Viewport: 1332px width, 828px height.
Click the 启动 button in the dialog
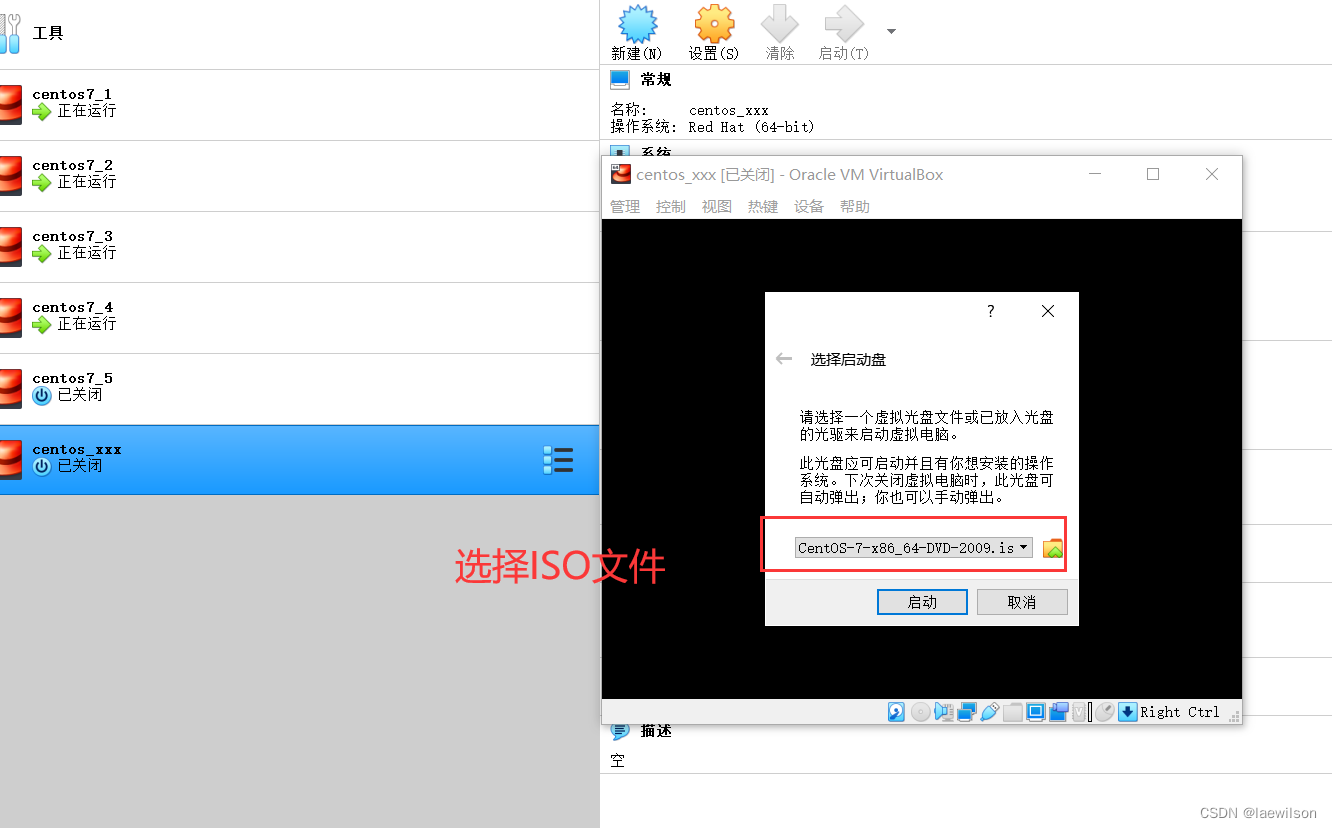pos(922,602)
